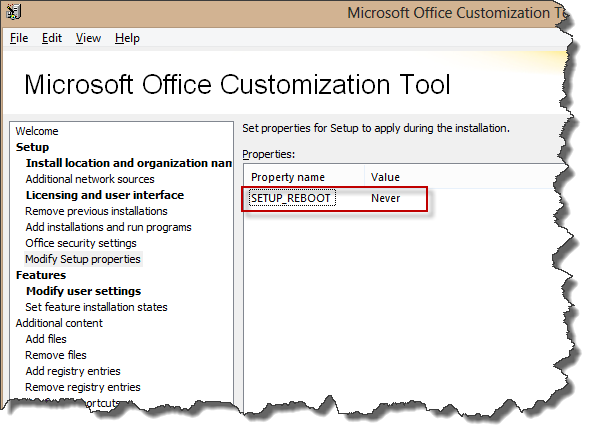Open Install location and organization name

click(129, 163)
